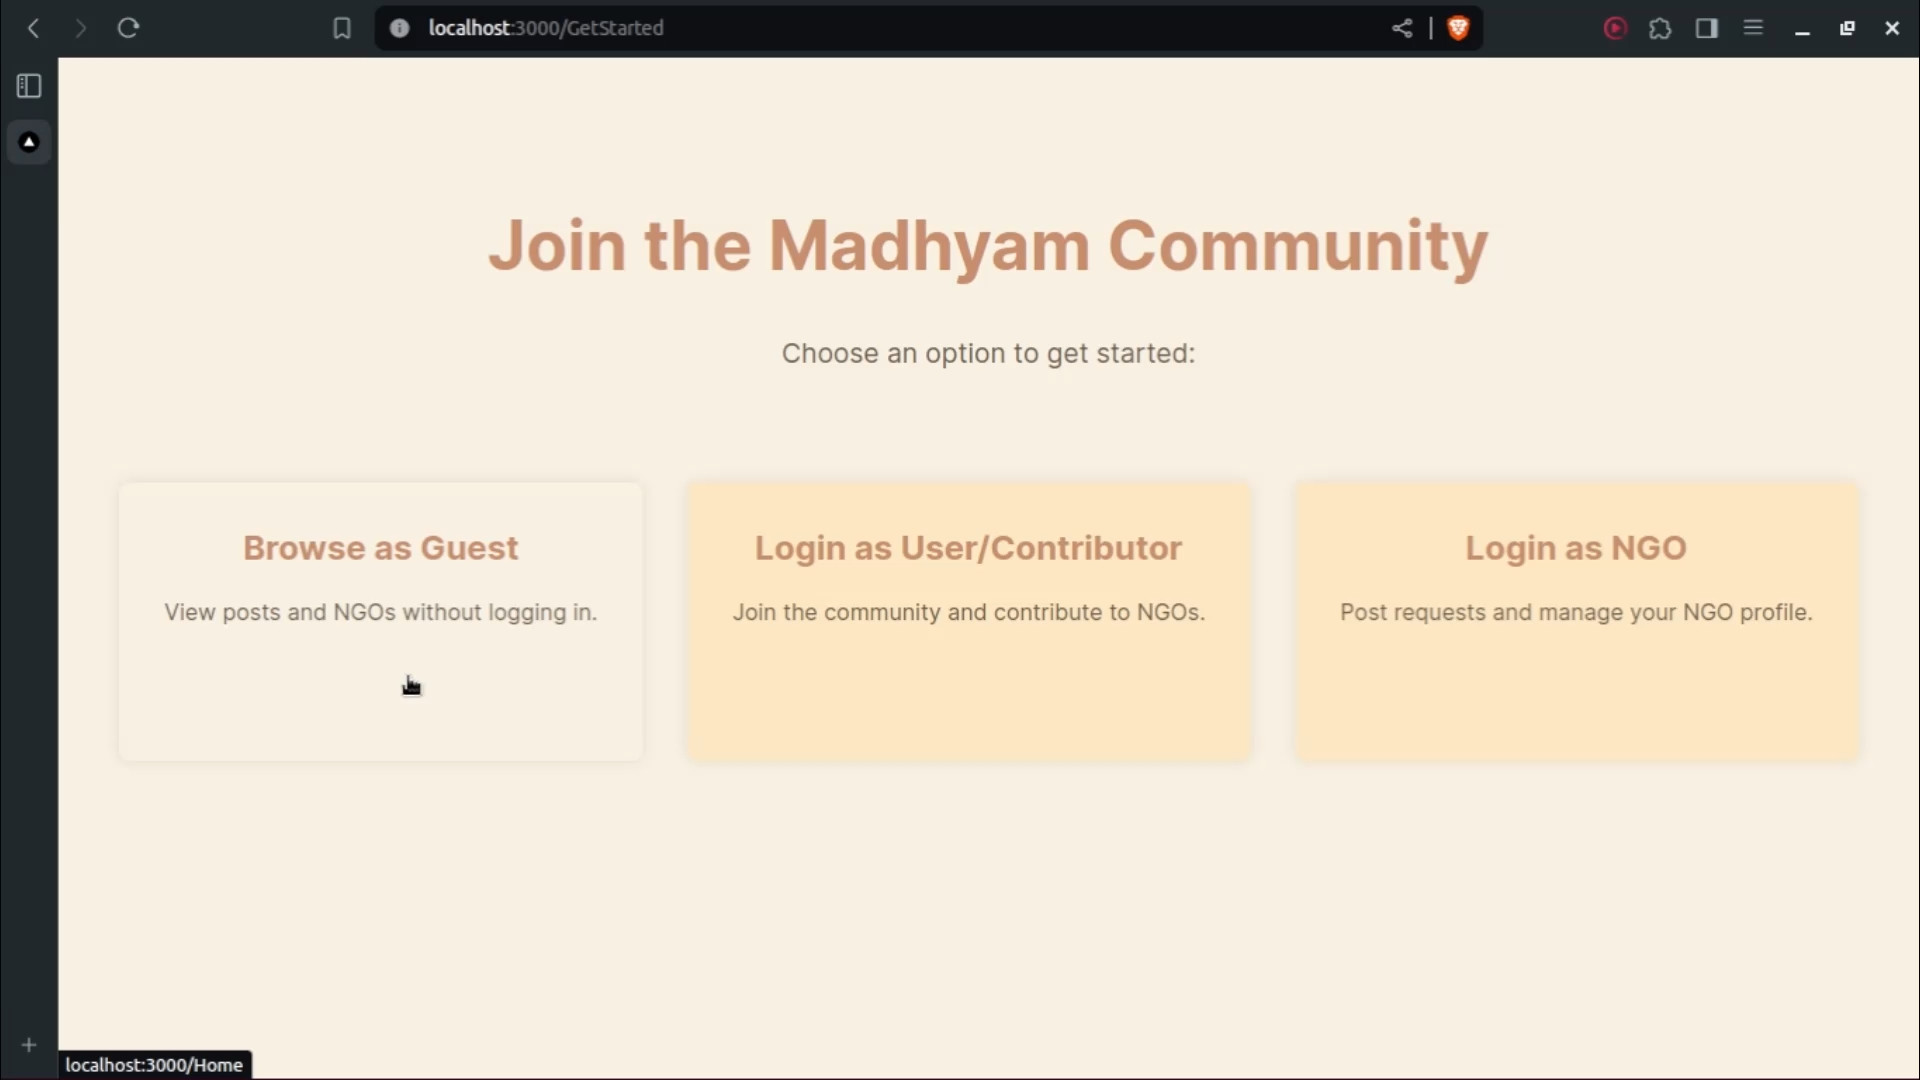Screen dimensions: 1920x1080
Task: Click the red media recorder extension icon
Action: coord(1614,28)
